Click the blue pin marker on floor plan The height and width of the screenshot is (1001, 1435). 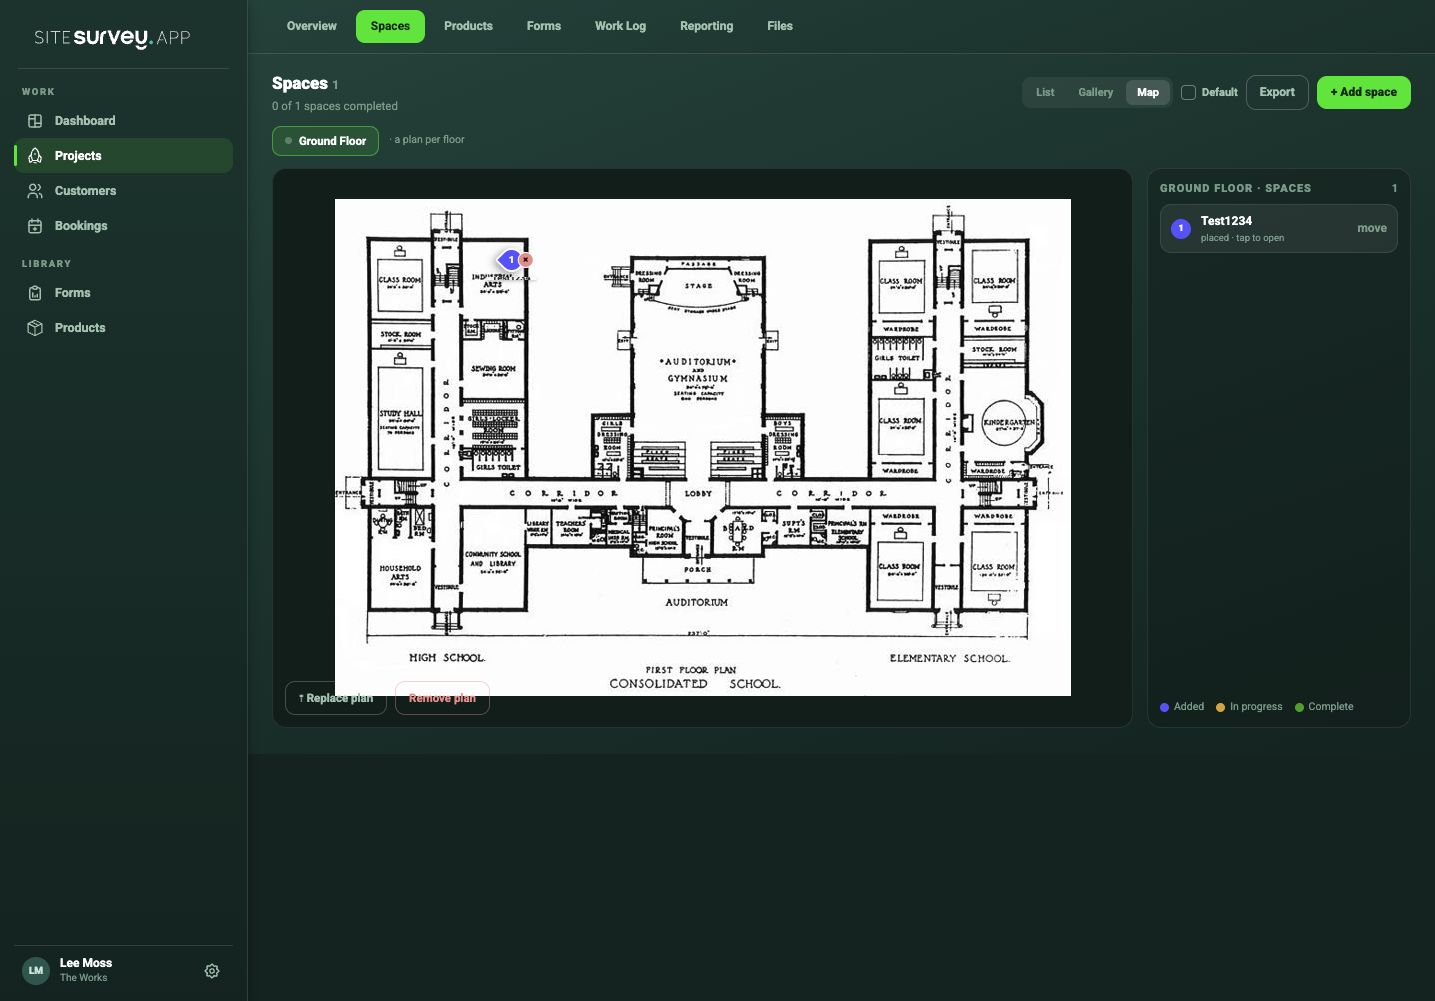pyautogui.click(x=510, y=260)
